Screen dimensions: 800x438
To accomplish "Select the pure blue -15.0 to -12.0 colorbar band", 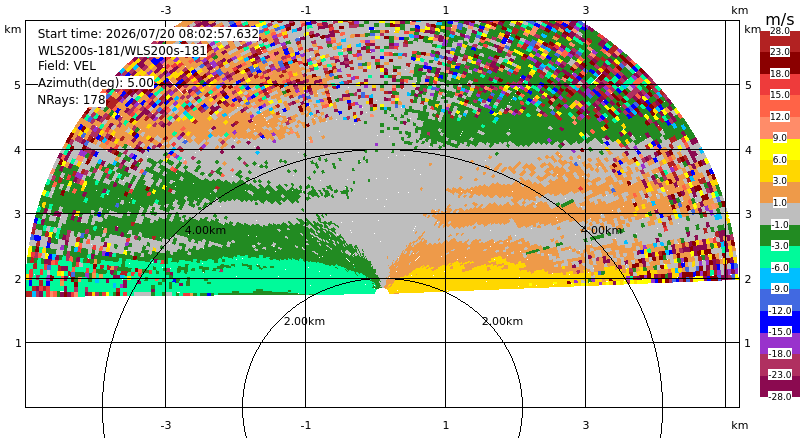I will [x=780, y=322].
